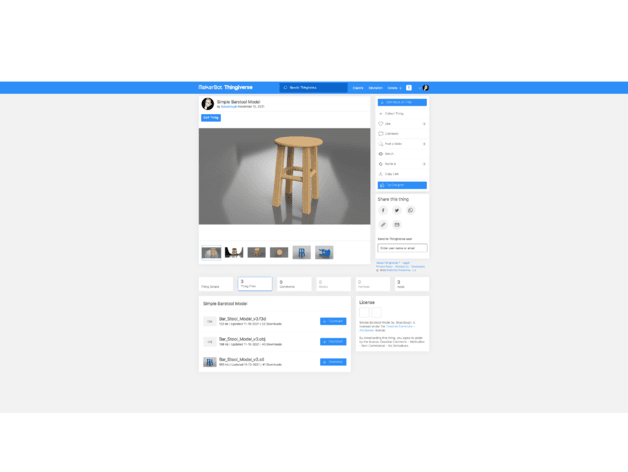This screenshot has width=628, height=472.
Task: Click the Post a Make icon
Action: (380, 144)
